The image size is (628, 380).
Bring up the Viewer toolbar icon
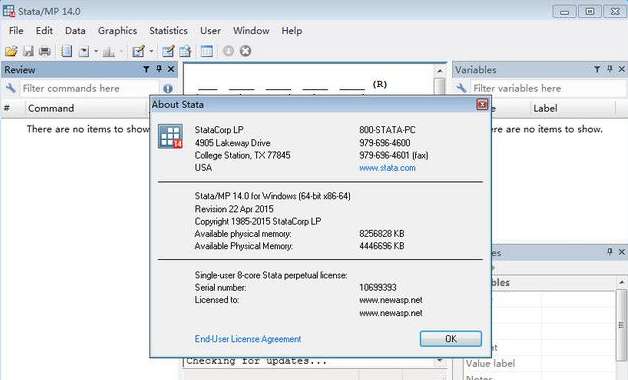coord(84,51)
